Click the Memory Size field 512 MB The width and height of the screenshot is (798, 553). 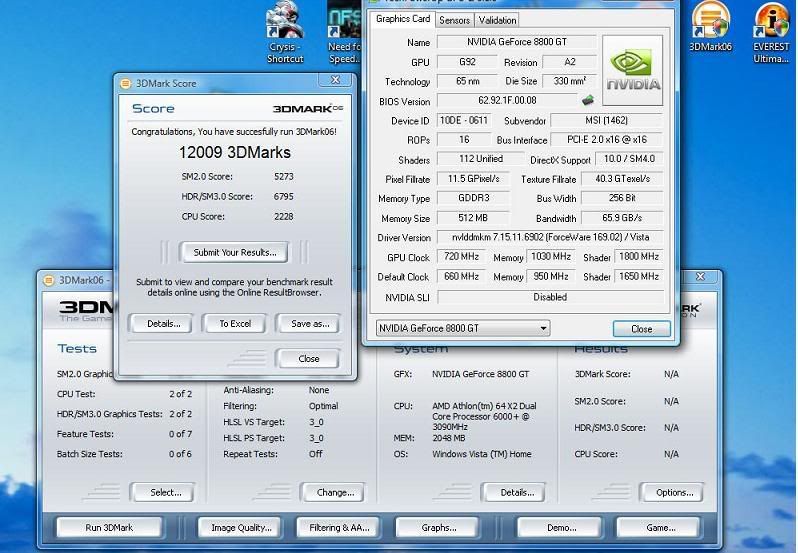[x=473, y=218]
